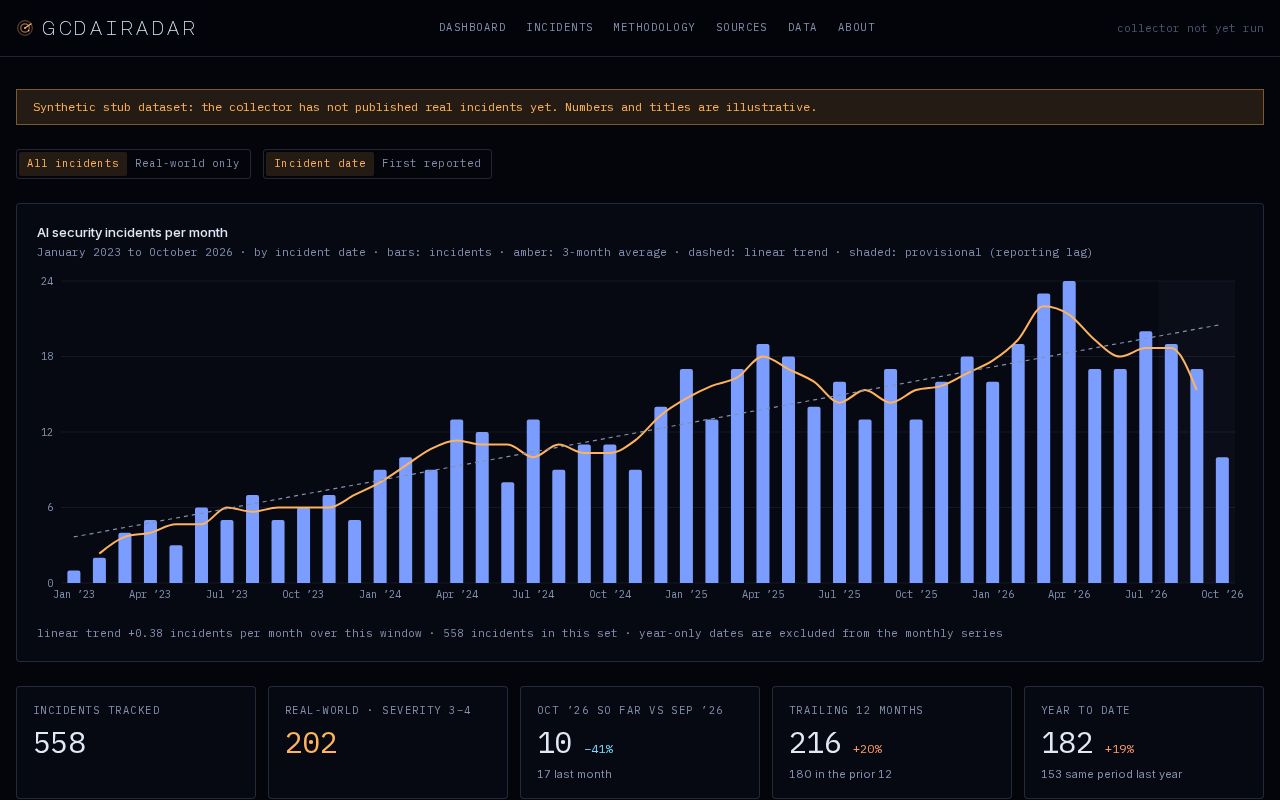Select the 'All incidents' filter toggle

[x=73, y=164]
